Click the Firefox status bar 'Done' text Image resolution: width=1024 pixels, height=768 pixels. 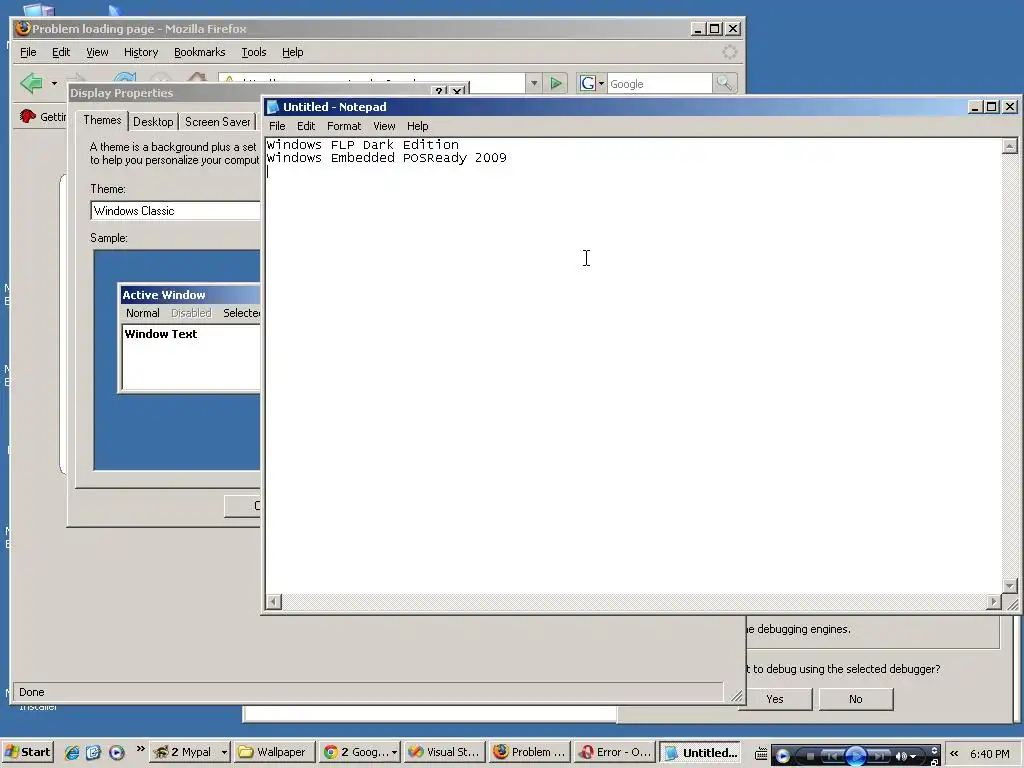(31, 692)
